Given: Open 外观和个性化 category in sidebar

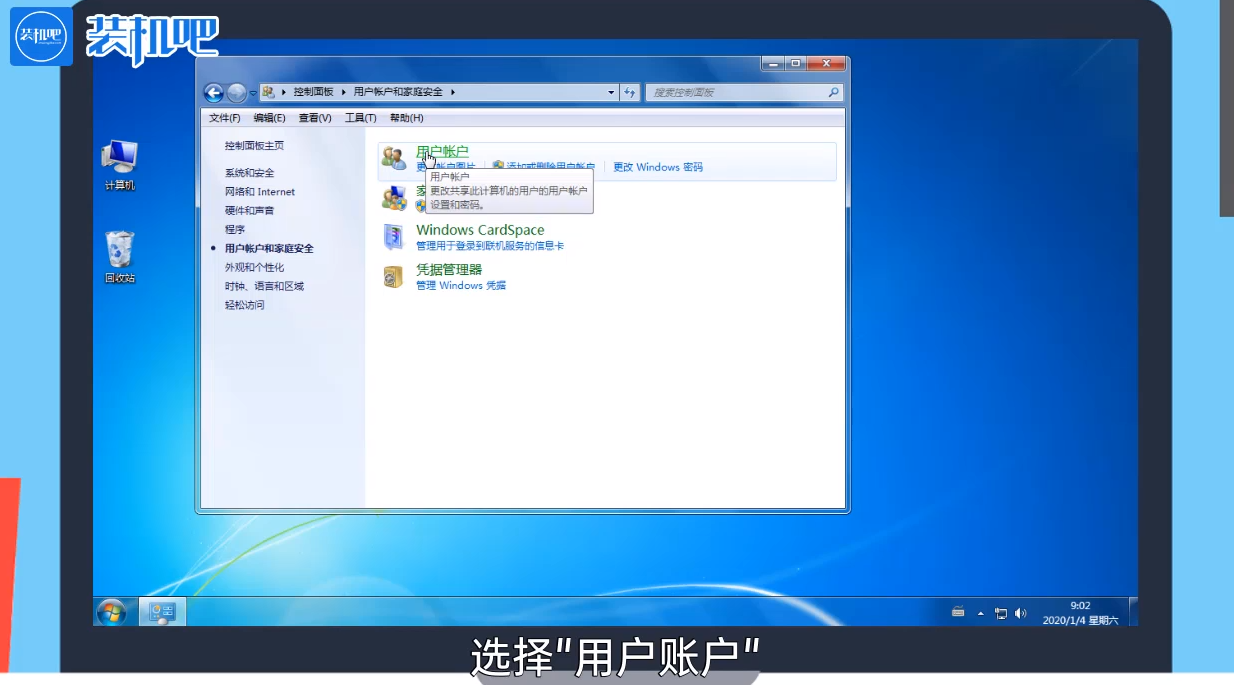Looking at the screenshot, I should coord(254,267).
